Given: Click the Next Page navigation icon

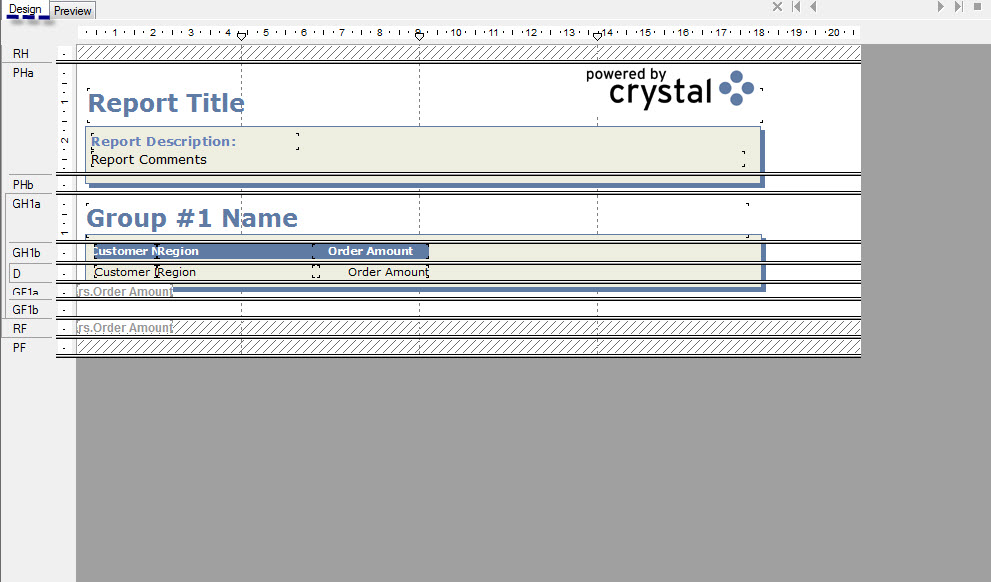Looking at the screenshot, I should 941,7.
